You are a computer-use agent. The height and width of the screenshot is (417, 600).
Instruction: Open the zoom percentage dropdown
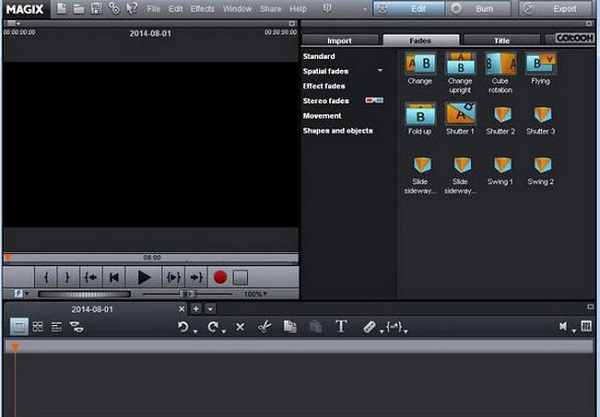point(265,294)
